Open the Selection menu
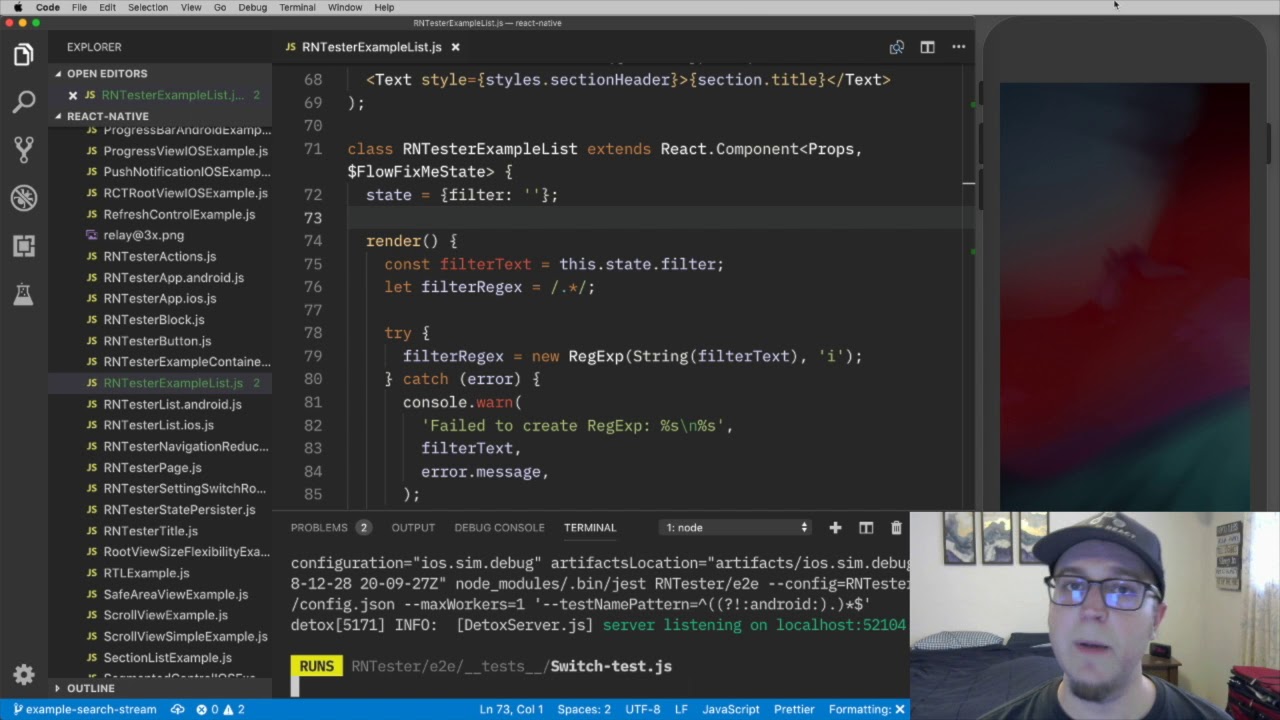 click(x=148, y=7)
